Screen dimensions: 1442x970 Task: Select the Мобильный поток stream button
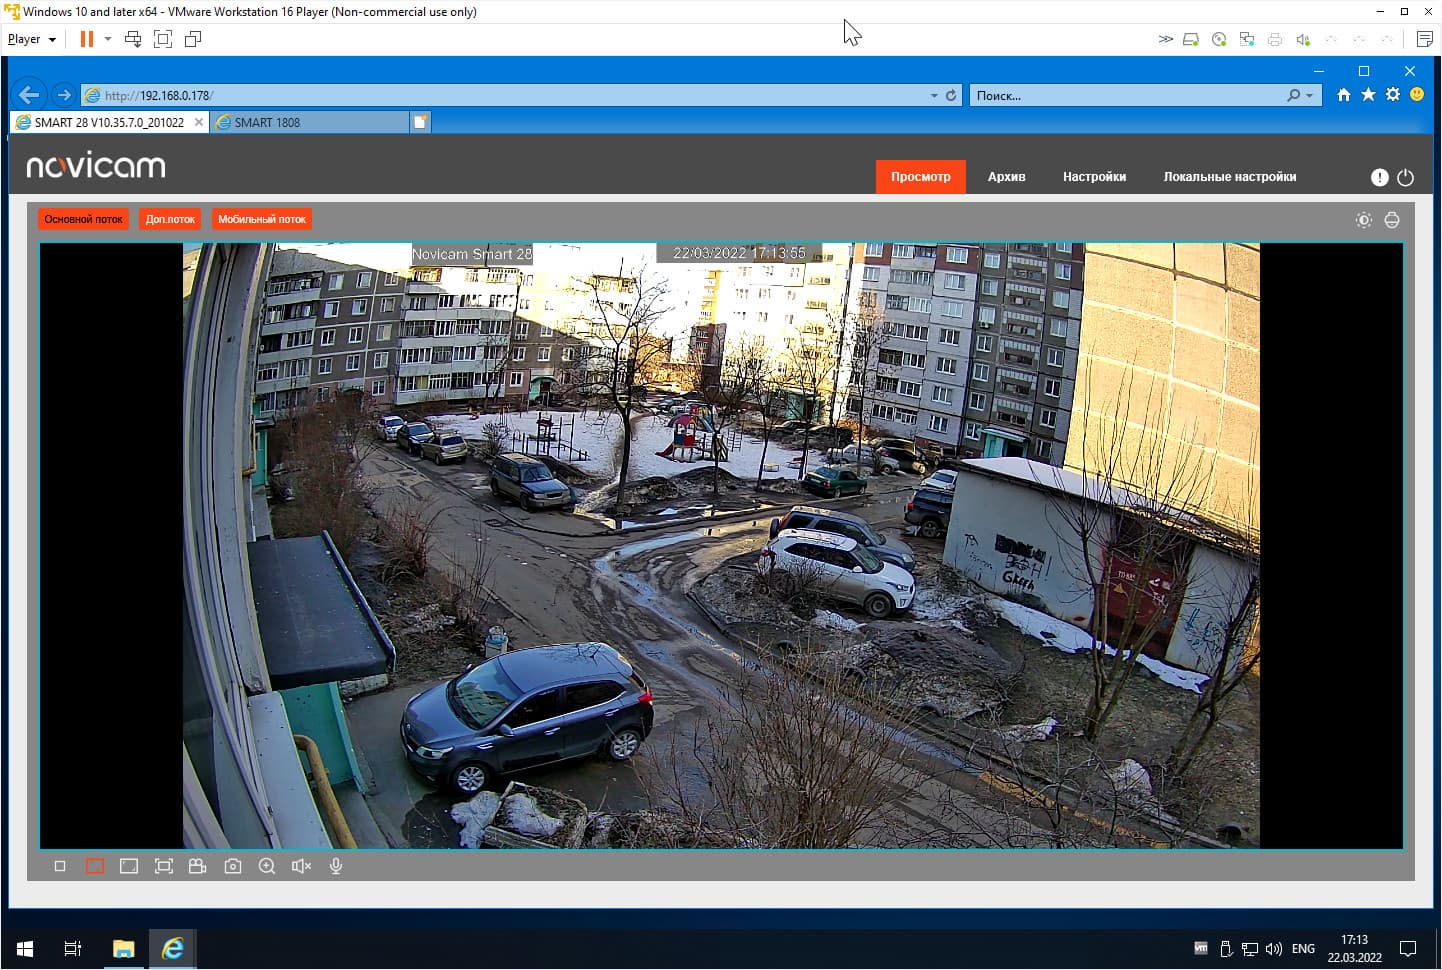262,219
